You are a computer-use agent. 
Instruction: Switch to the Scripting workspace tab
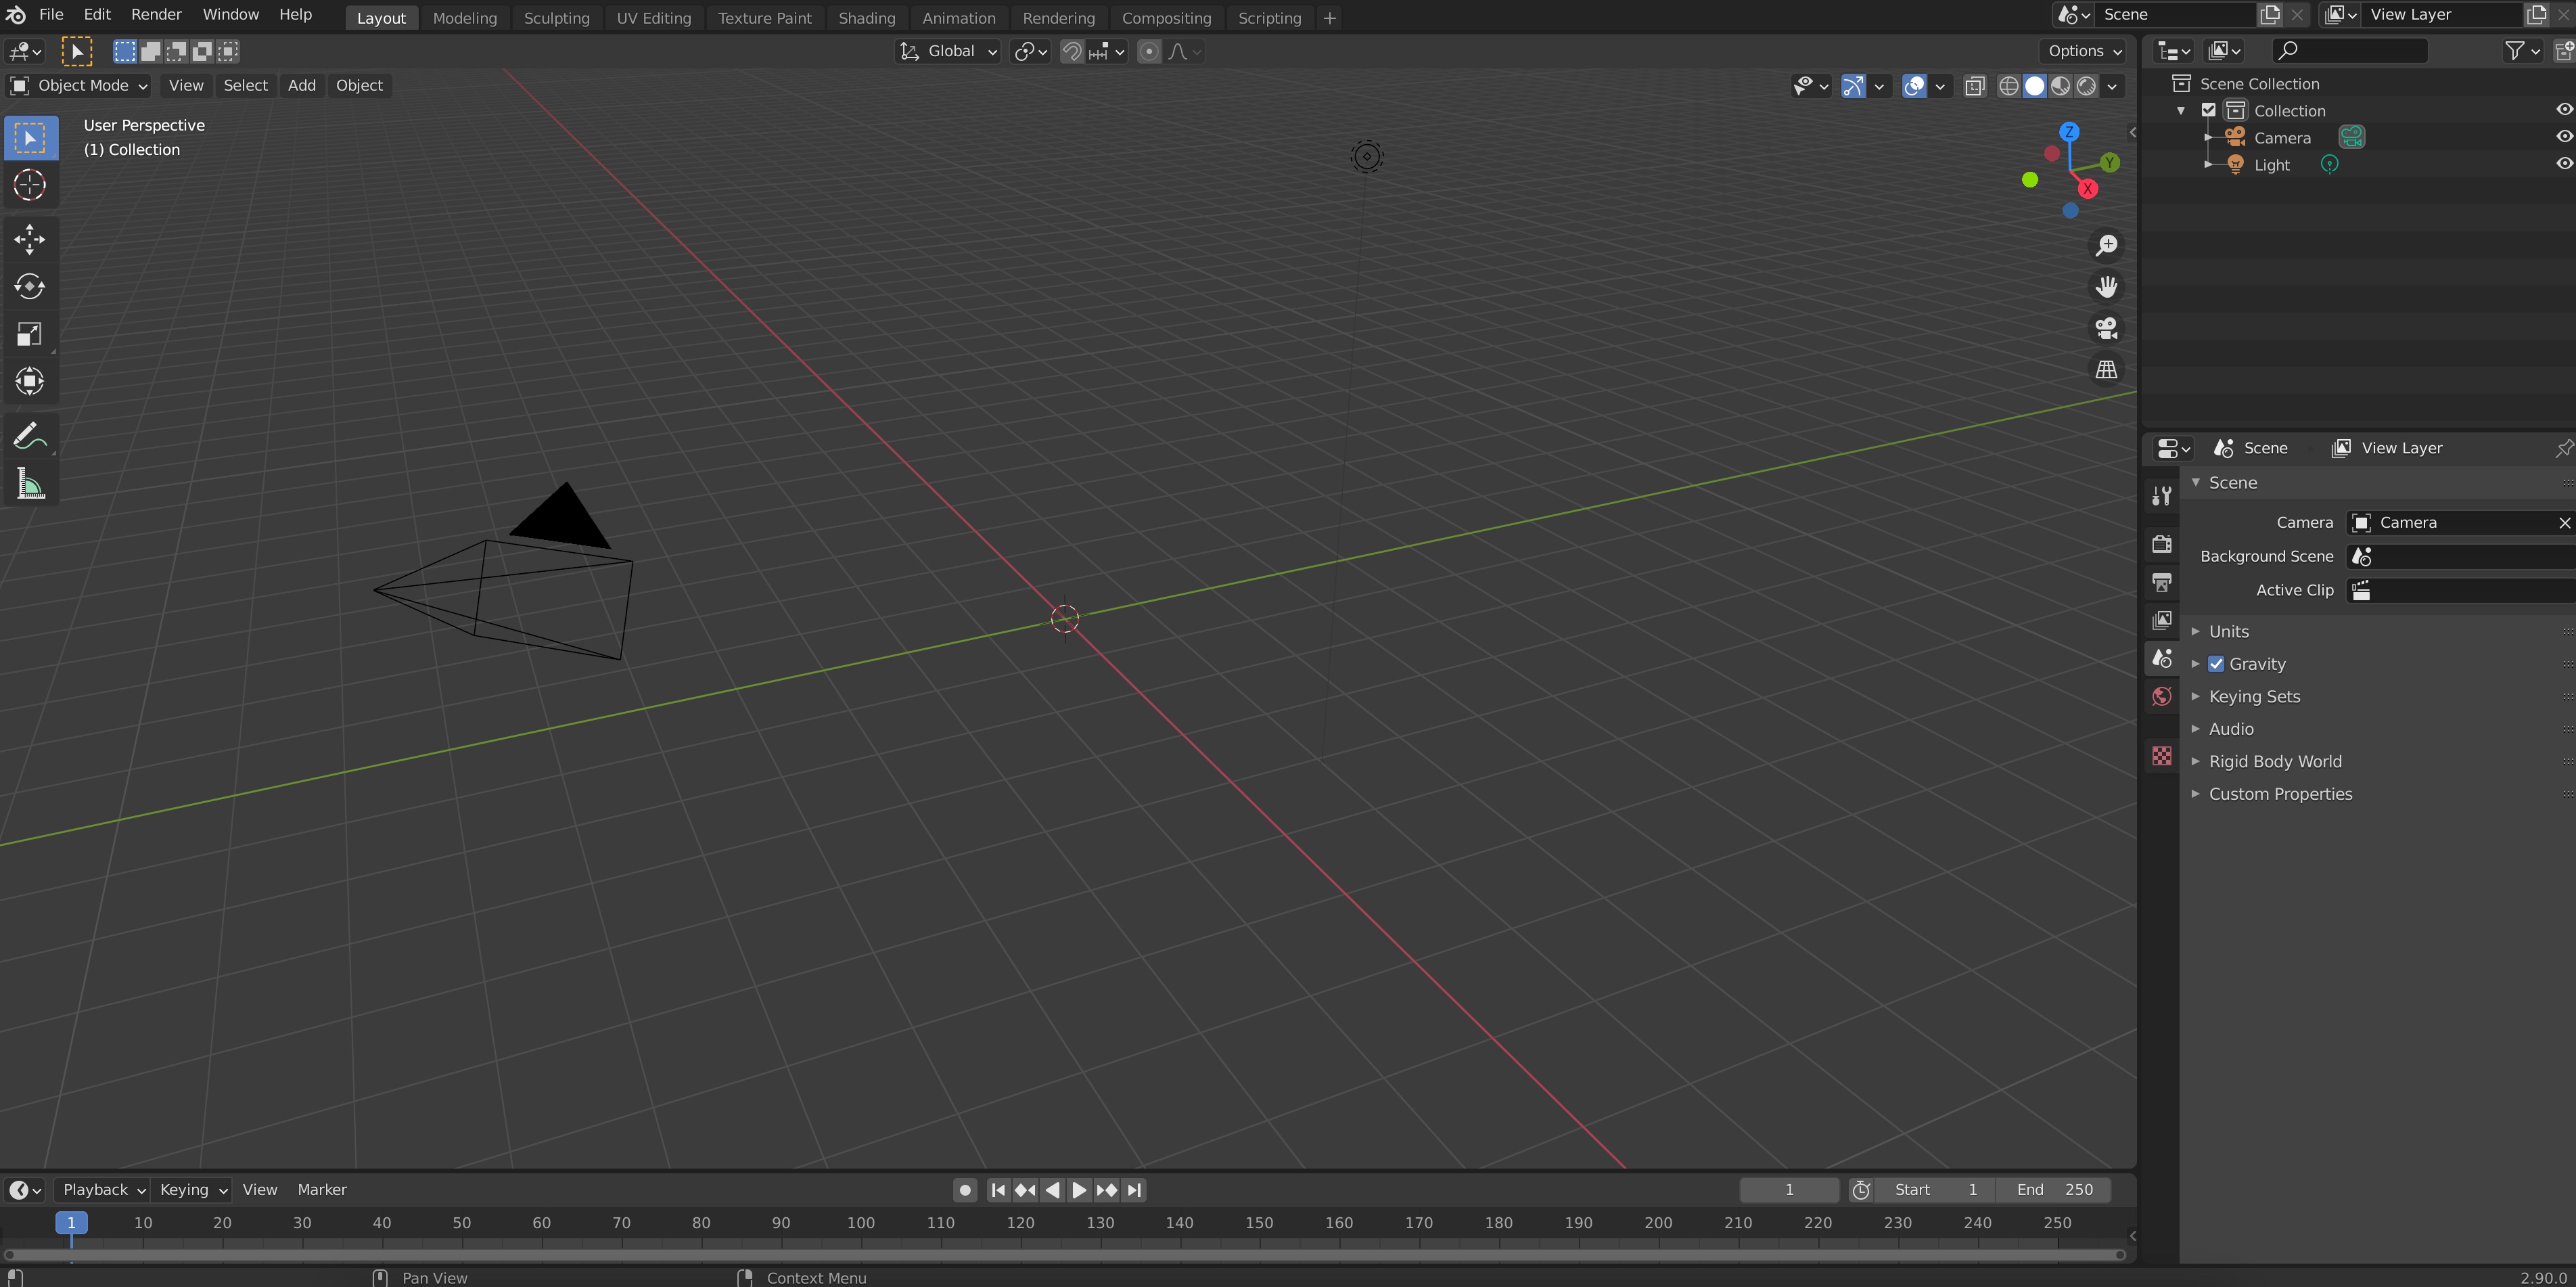pyautogui.click(x=1269, y=18)
